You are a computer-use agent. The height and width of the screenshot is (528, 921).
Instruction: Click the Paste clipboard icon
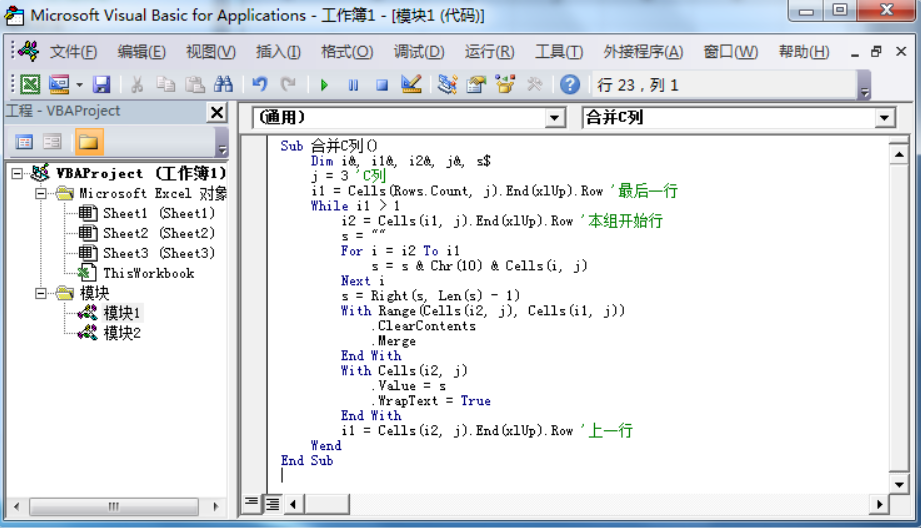(194, 85)
